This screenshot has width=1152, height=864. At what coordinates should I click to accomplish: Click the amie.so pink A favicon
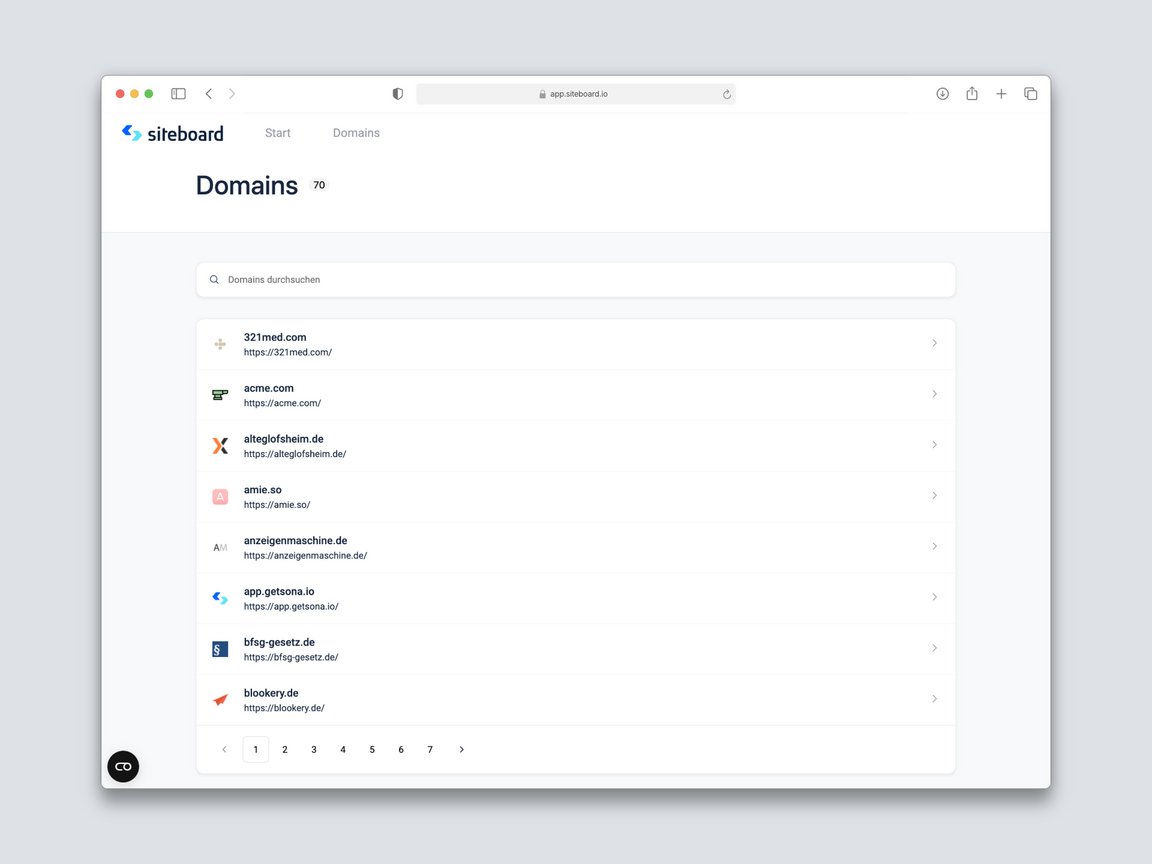tap(220, 497)
